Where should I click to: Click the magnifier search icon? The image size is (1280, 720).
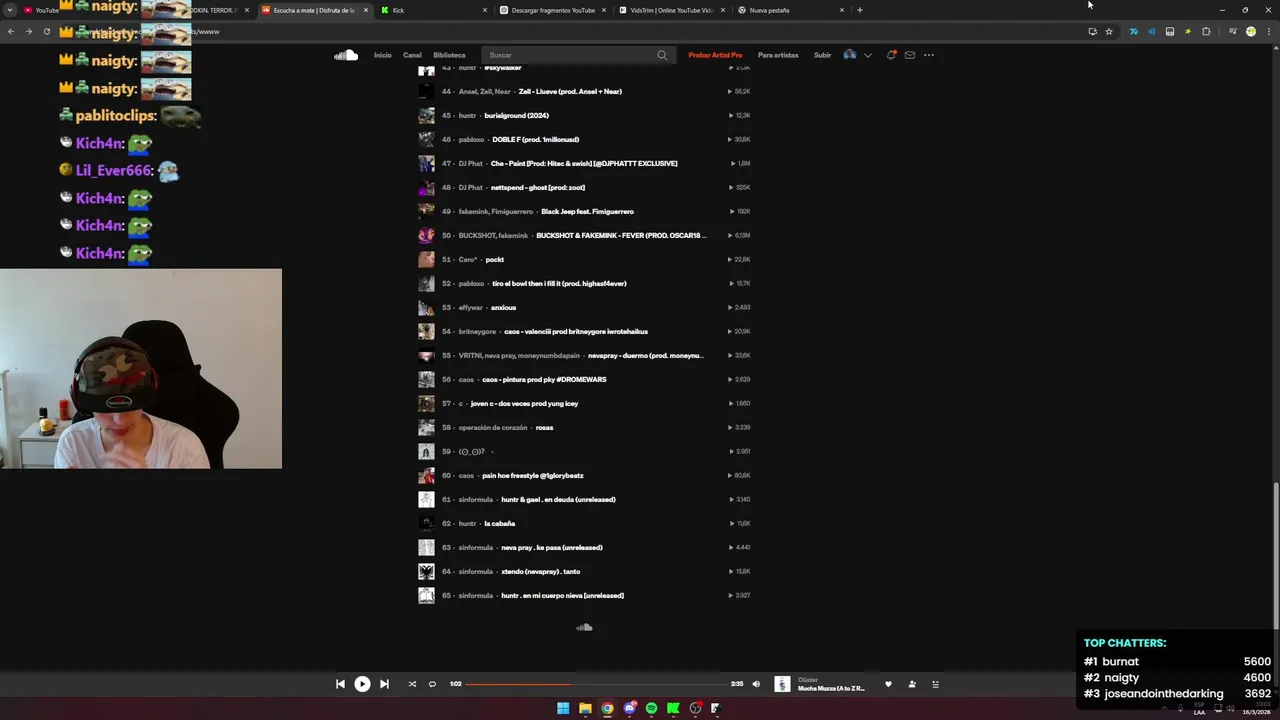[662, 55]
